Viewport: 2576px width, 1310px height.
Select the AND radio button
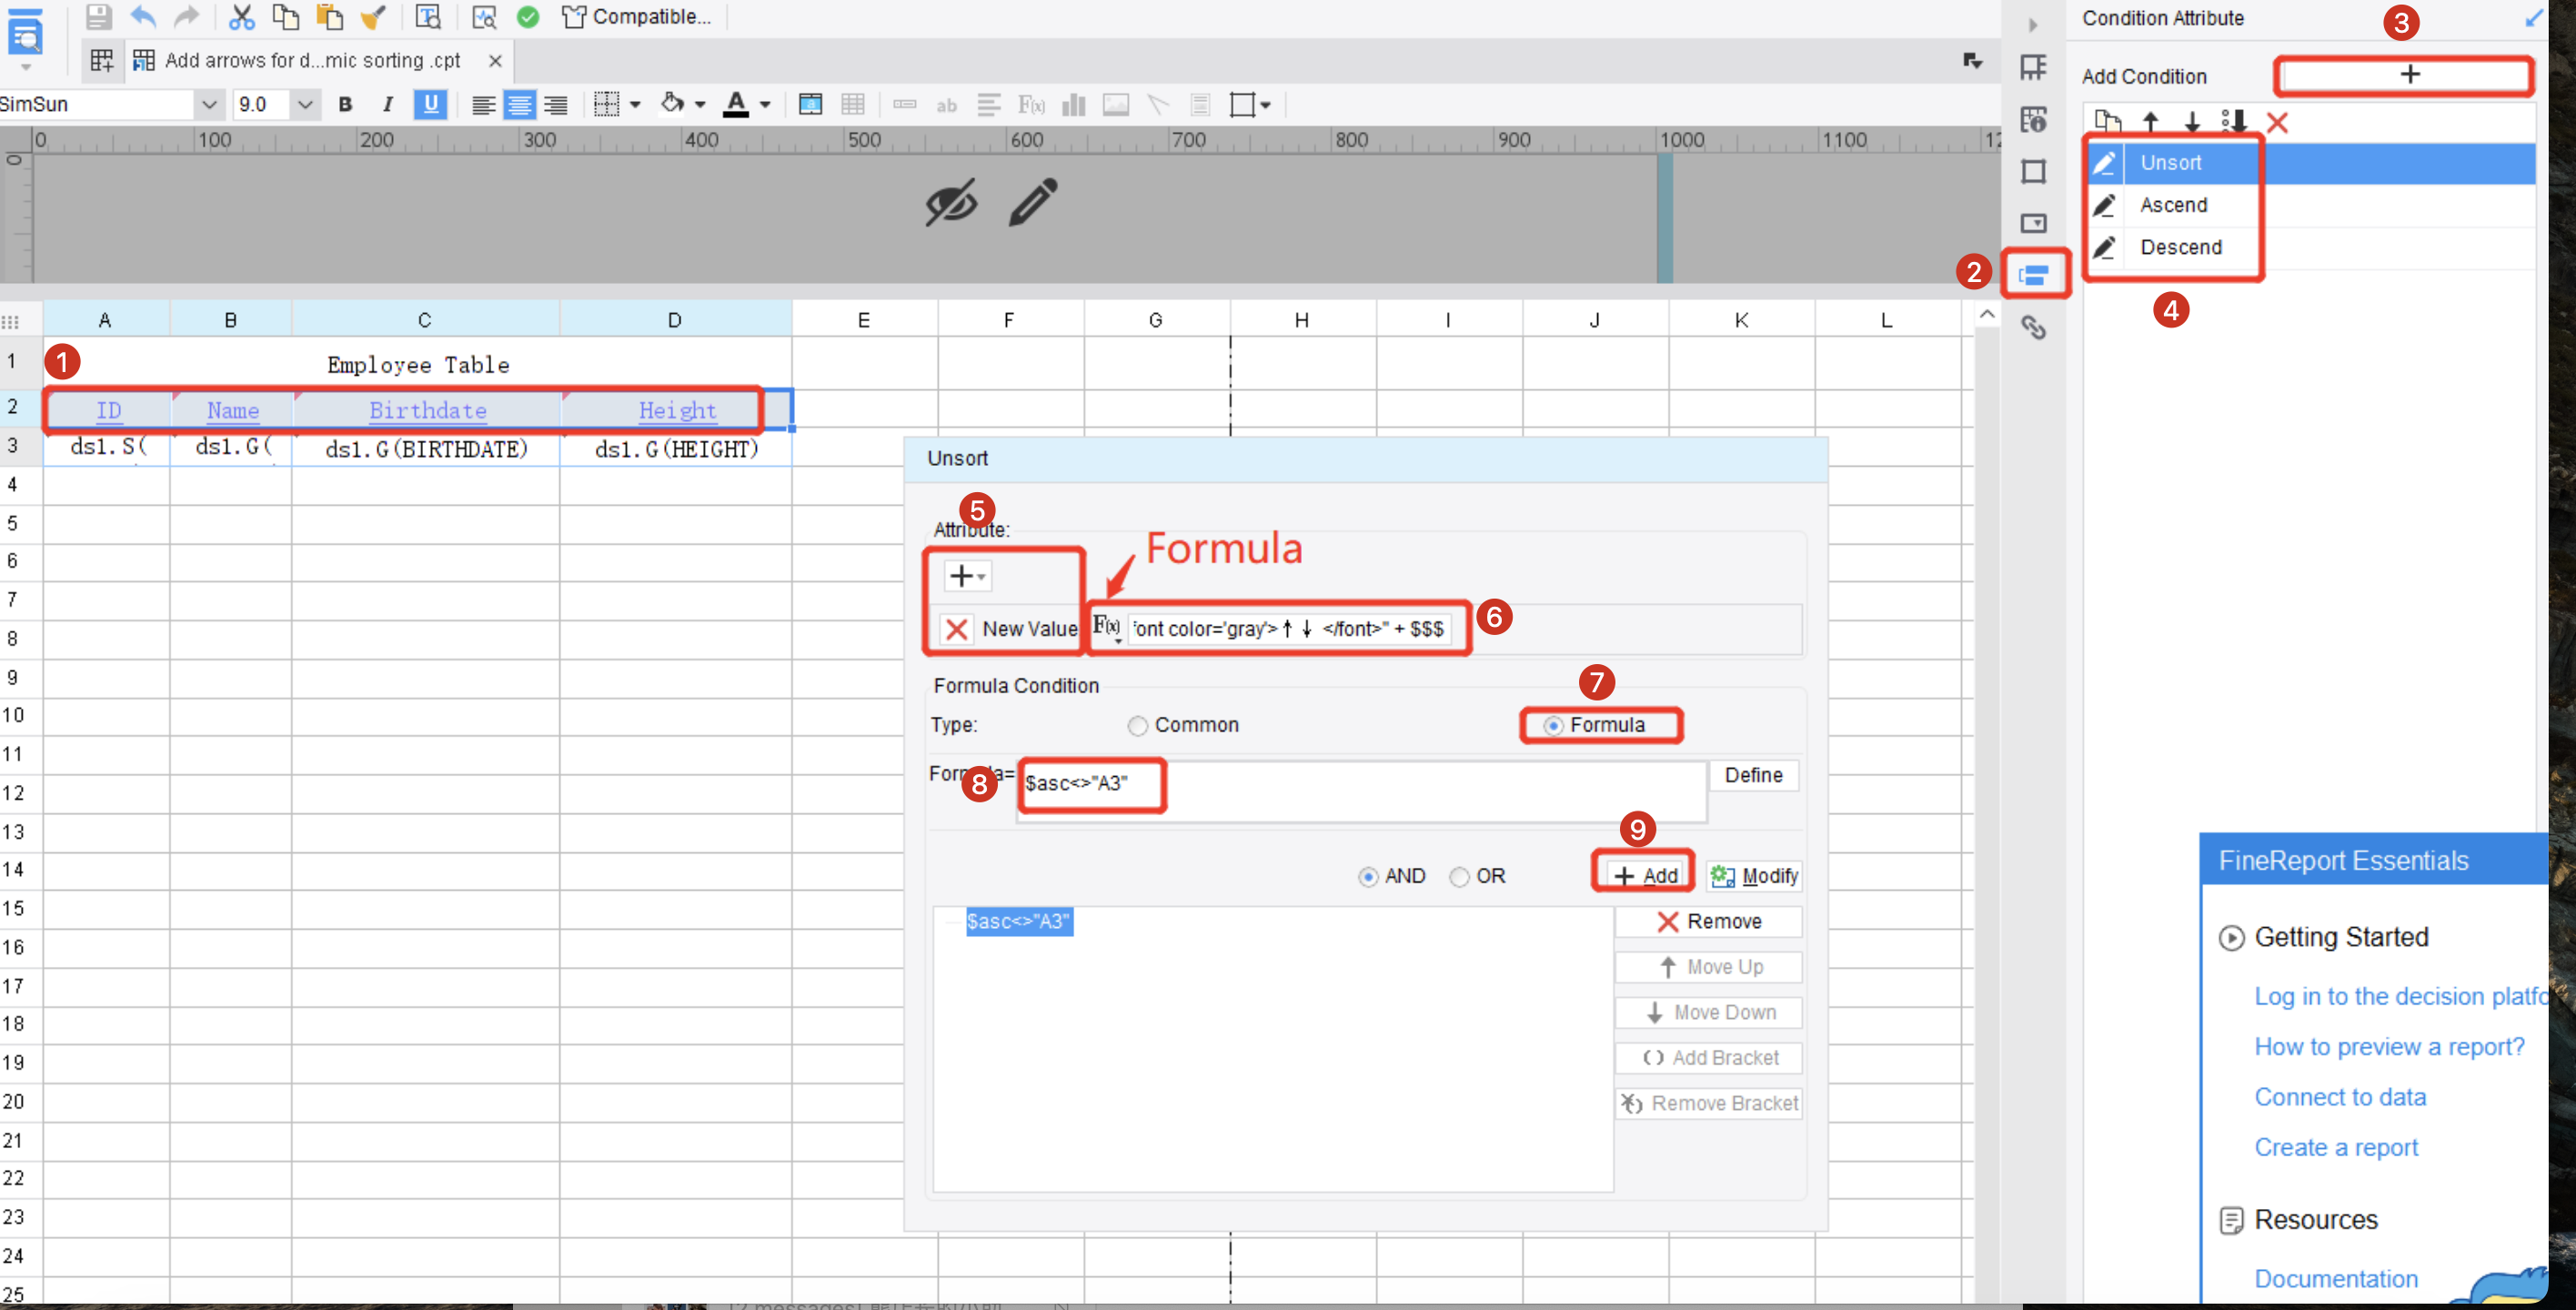[1367, 877]
